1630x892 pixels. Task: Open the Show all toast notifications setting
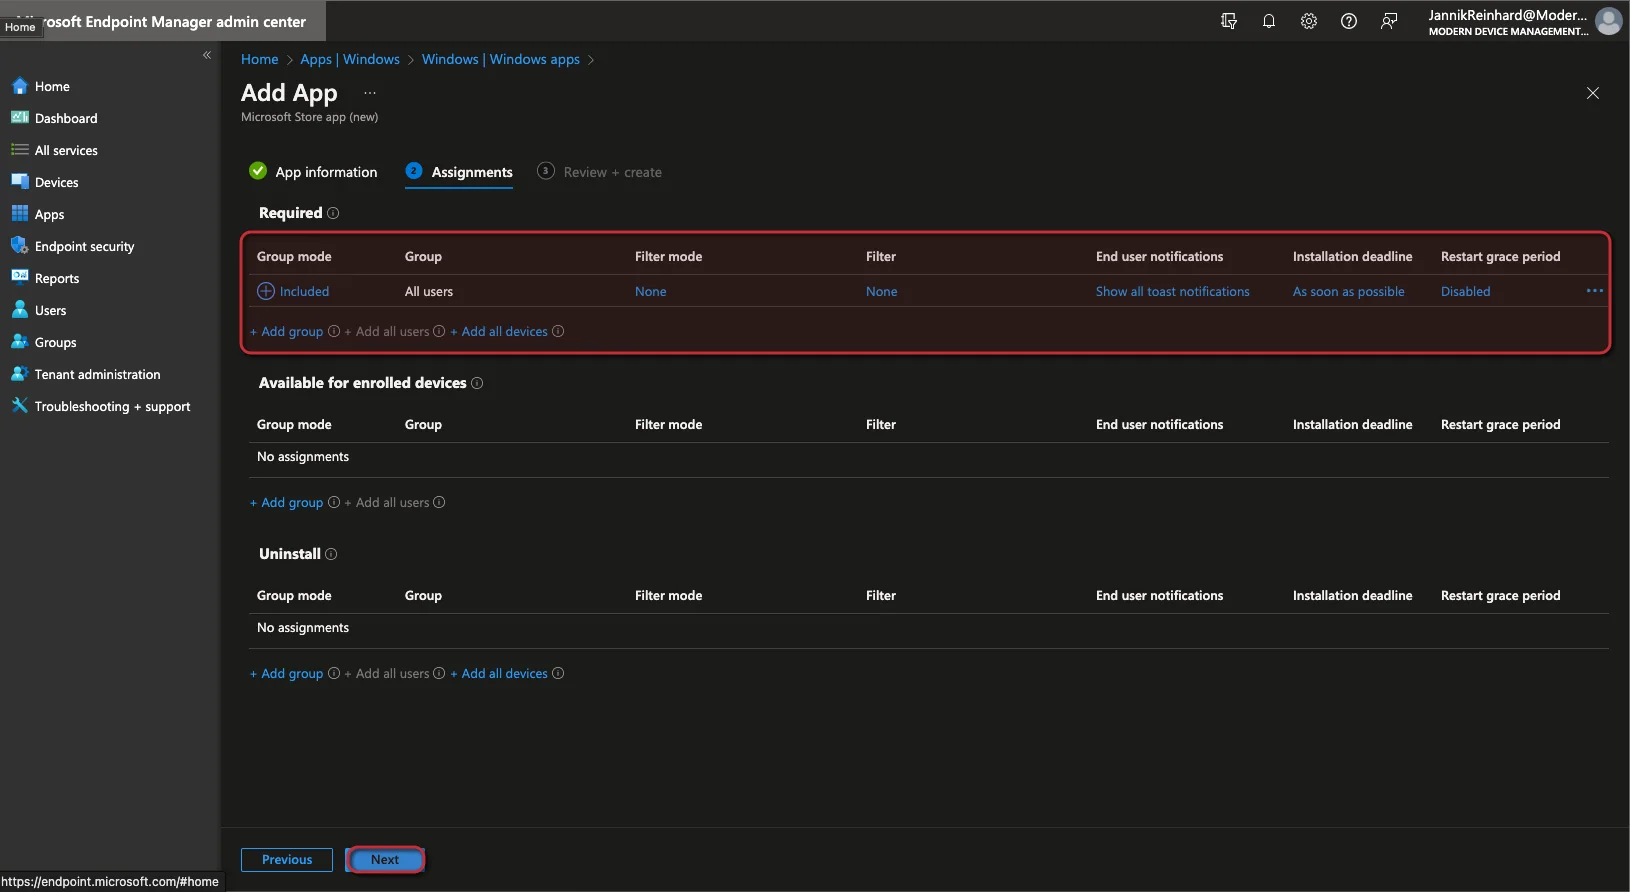point(1173,291)
